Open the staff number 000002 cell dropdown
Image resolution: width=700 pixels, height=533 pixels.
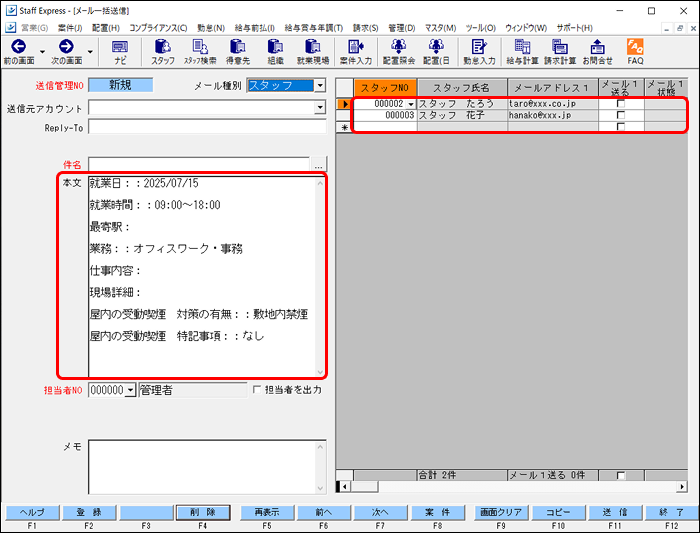coord(411,104)
